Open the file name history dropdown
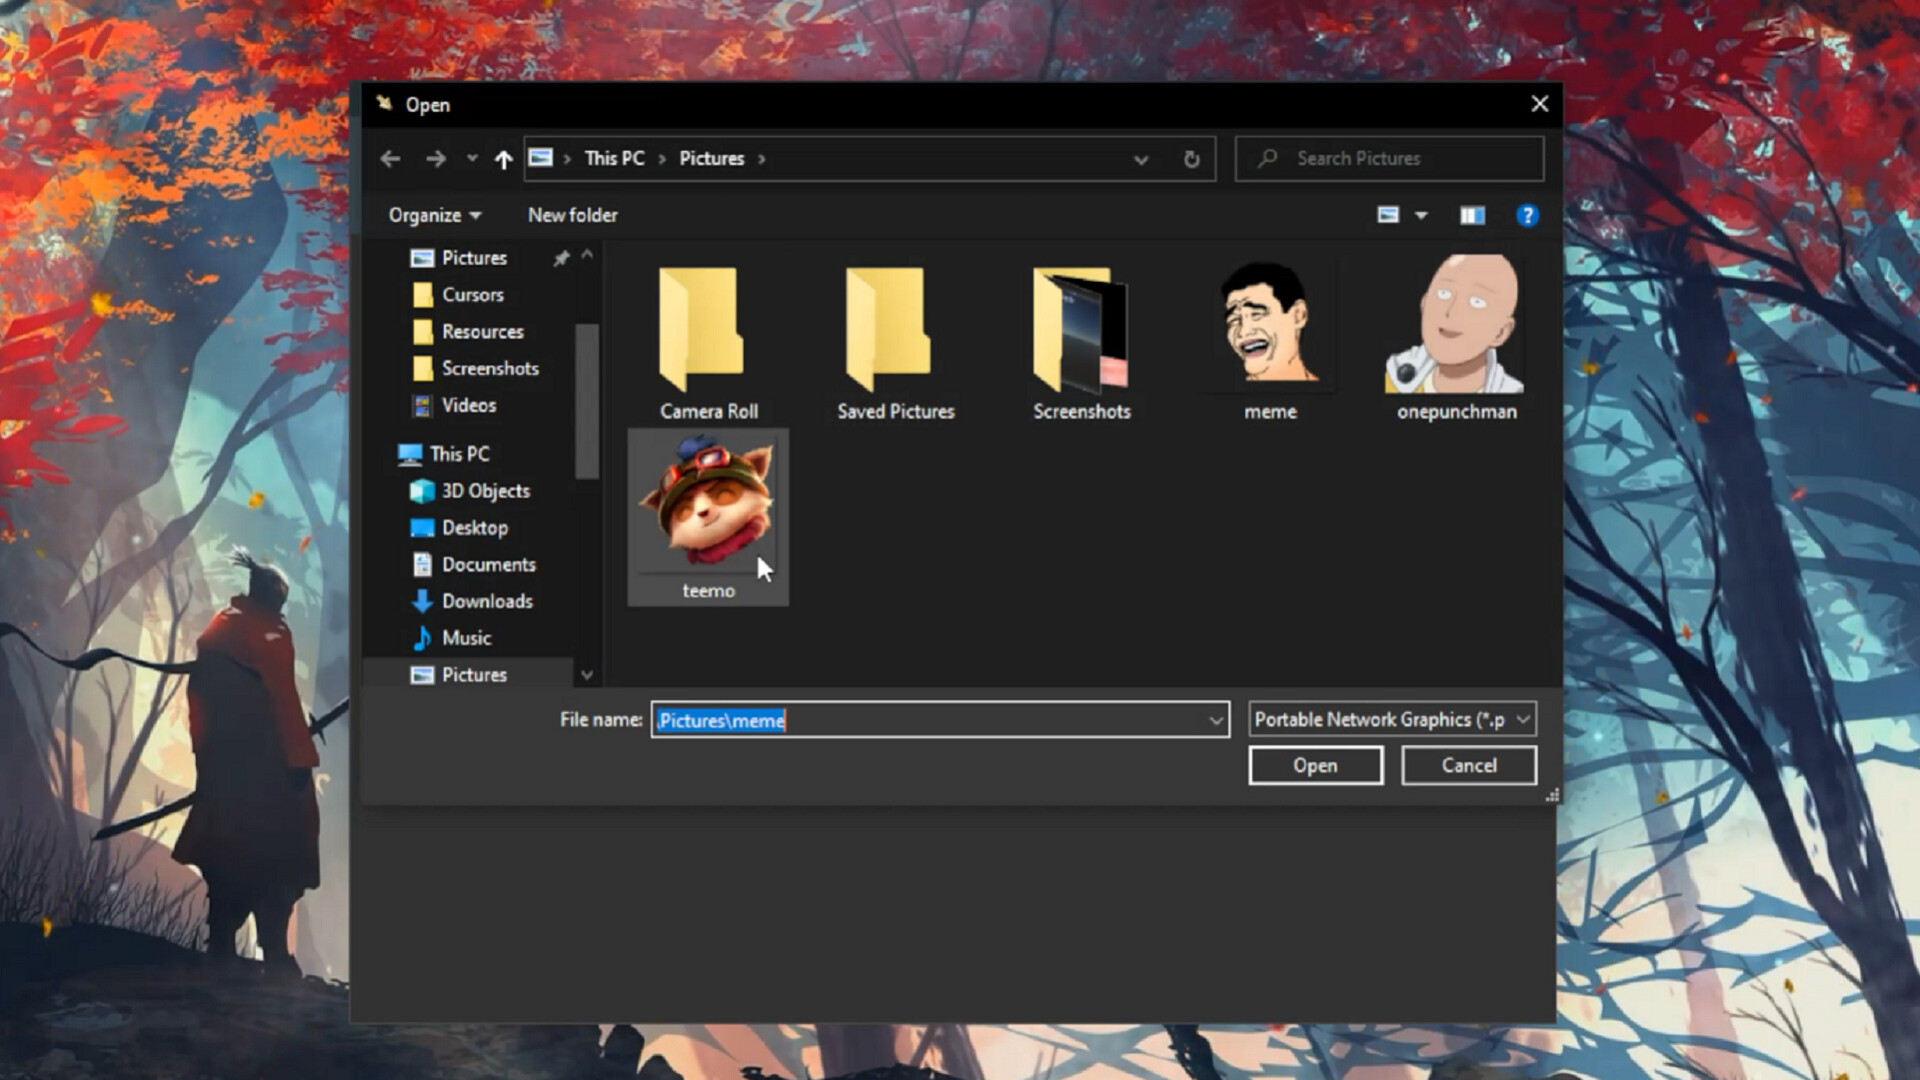The image size is (1920, 1080). tap(1215, 719)
